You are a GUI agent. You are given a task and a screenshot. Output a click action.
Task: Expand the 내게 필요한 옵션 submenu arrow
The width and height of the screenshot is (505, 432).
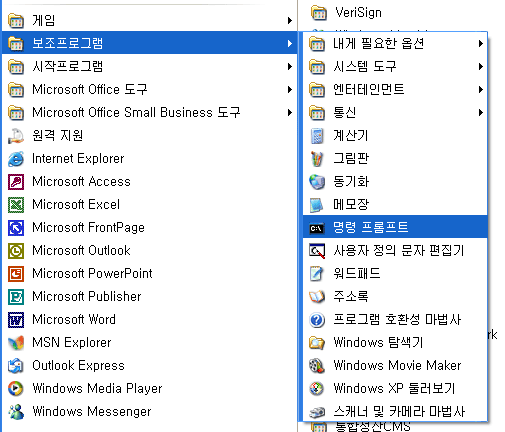point(480,44)
